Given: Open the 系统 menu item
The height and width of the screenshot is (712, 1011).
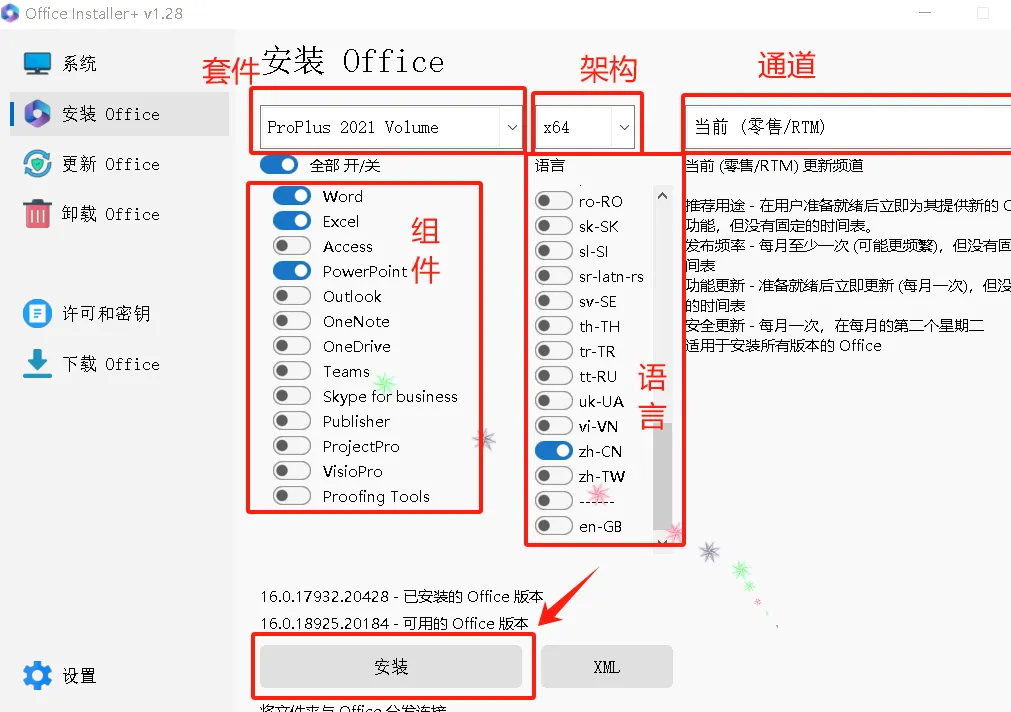Looking at the screenshot, I should pyautogui.click(x=119, y=63).
